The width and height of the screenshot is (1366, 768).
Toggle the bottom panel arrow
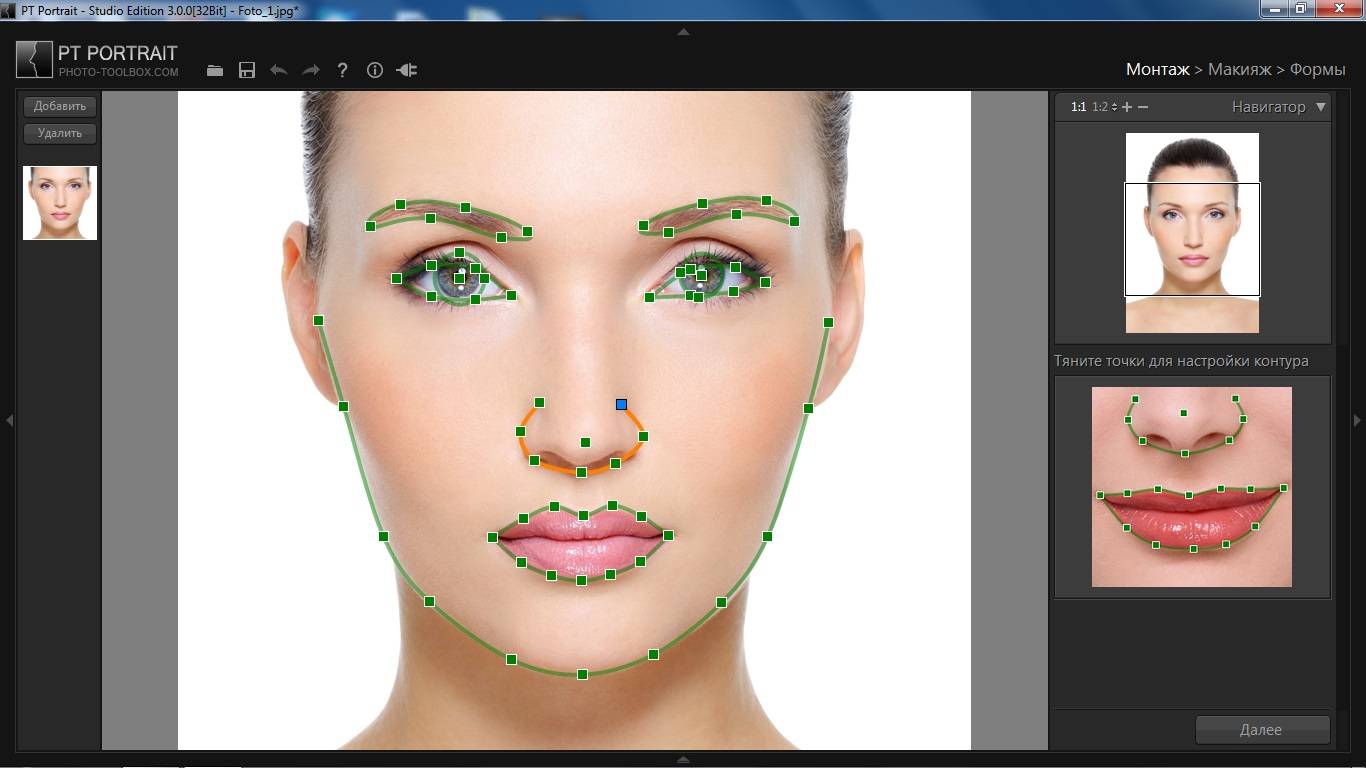coord(683,759)
